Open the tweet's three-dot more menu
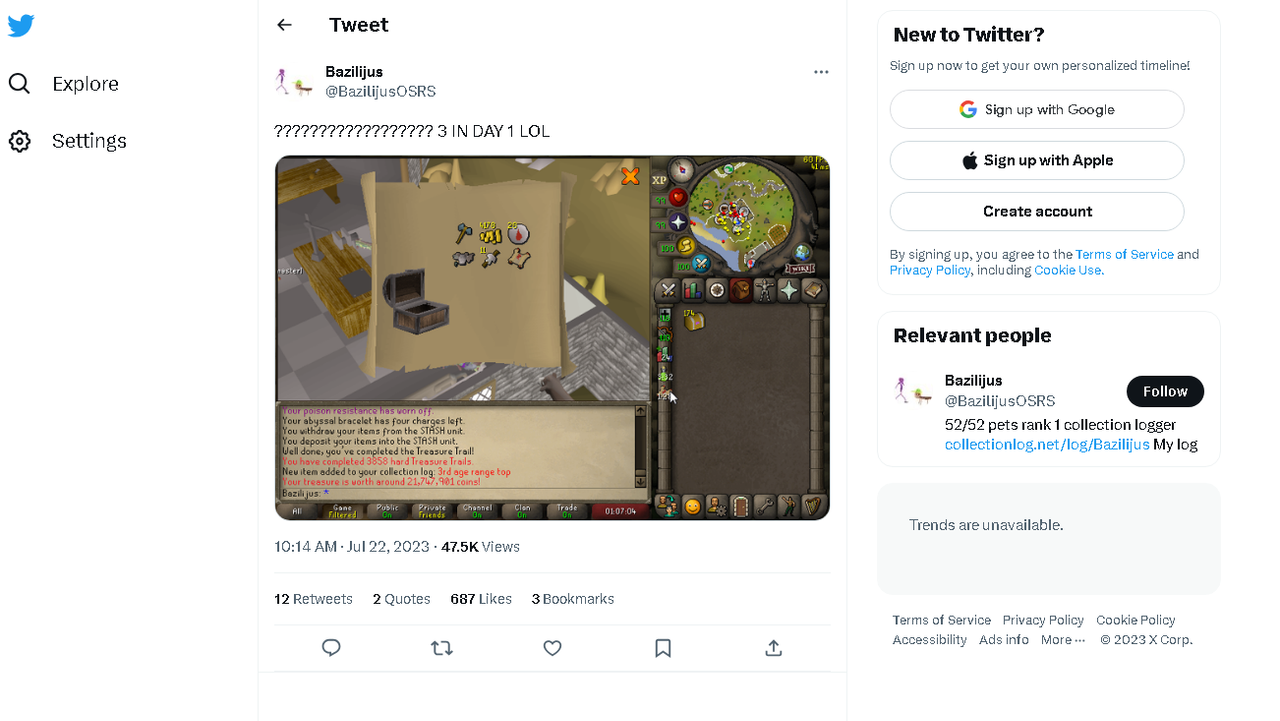The height and width of the screenshot is (721, 1280). pos(821,72)
